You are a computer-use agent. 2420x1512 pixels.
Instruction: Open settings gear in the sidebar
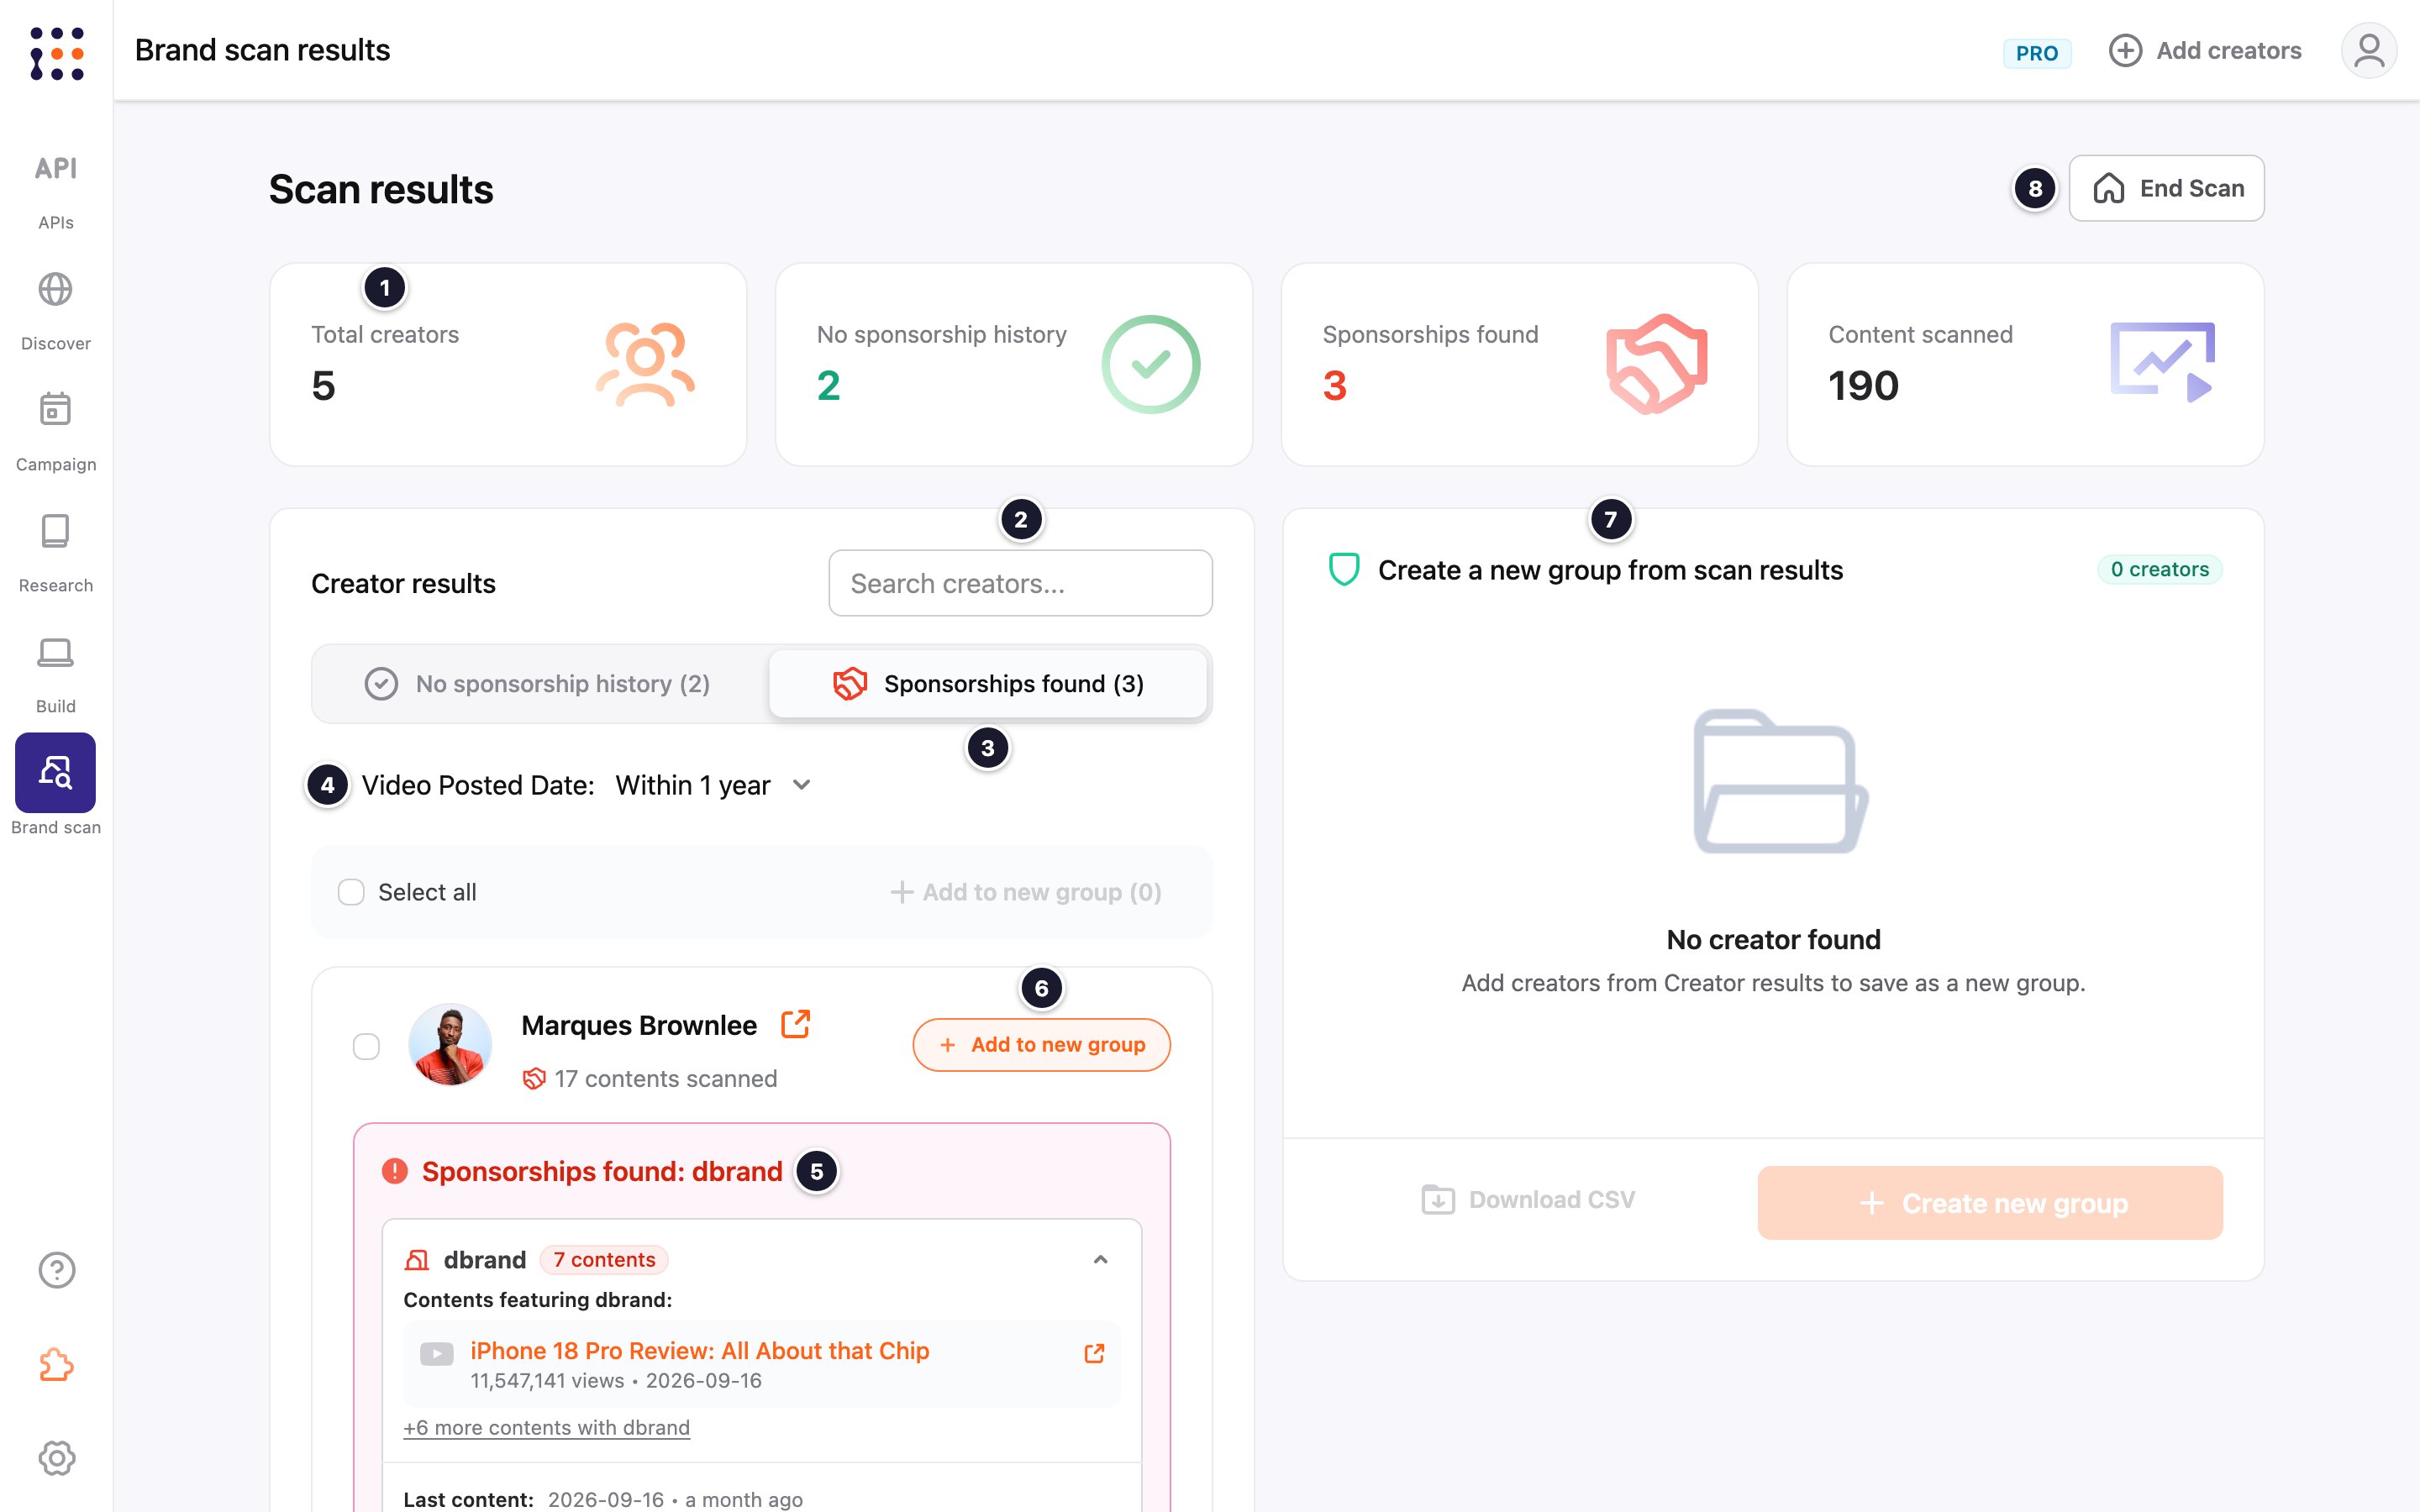tap(57, 1458)
